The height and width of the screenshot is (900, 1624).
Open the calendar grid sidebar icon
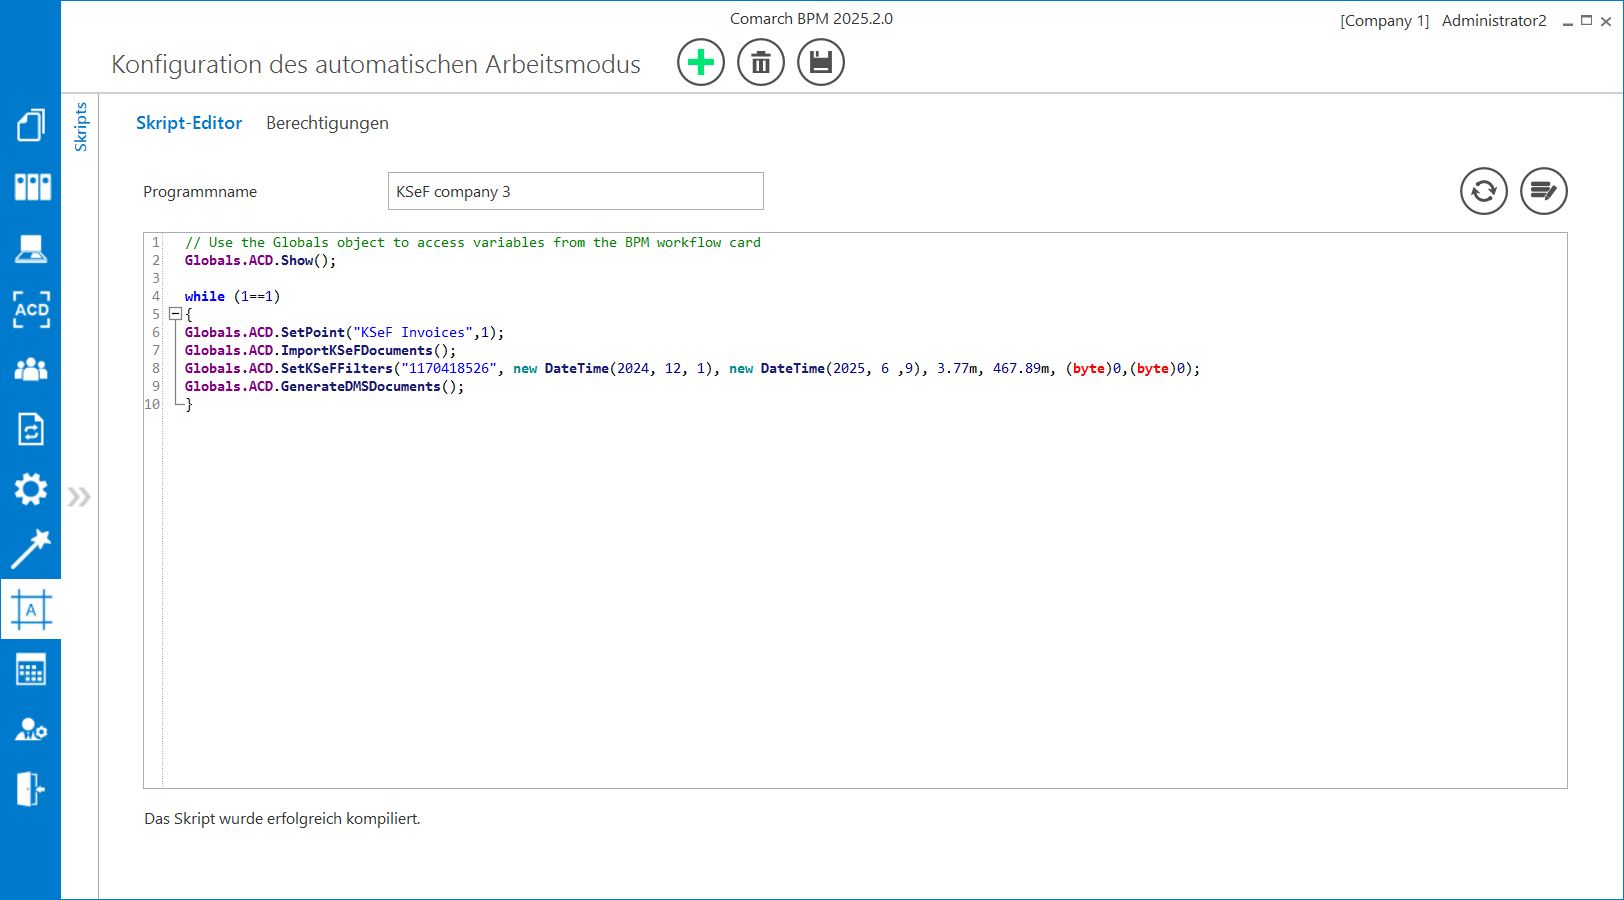(31, 670)
